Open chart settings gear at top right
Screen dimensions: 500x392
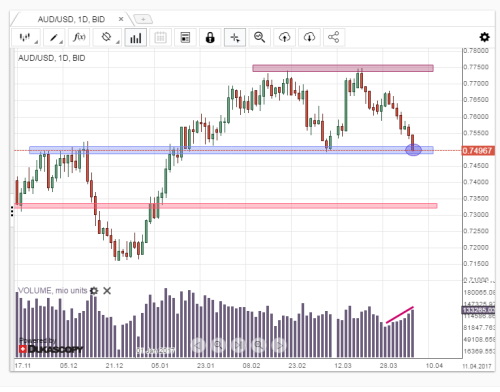(x=485, y=37)
